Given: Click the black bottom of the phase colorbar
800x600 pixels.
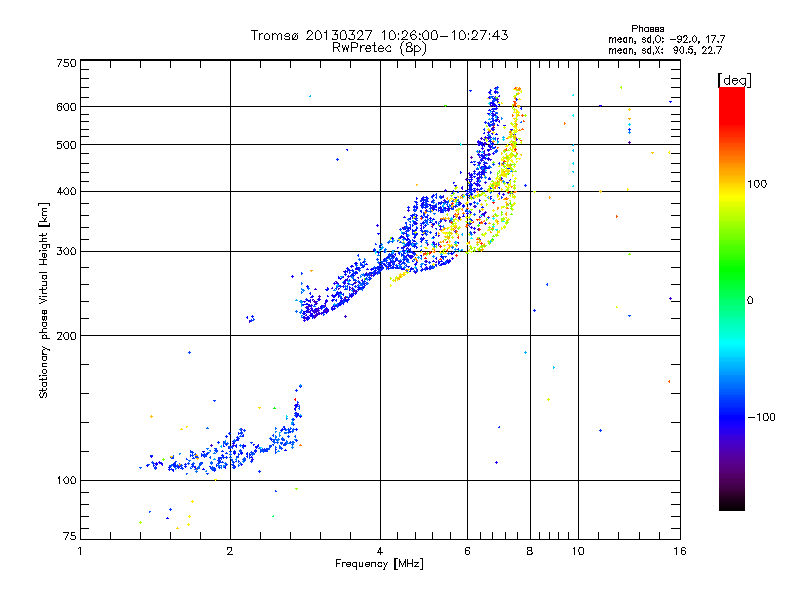Looking at the screenshot, I should pos(732,503).
